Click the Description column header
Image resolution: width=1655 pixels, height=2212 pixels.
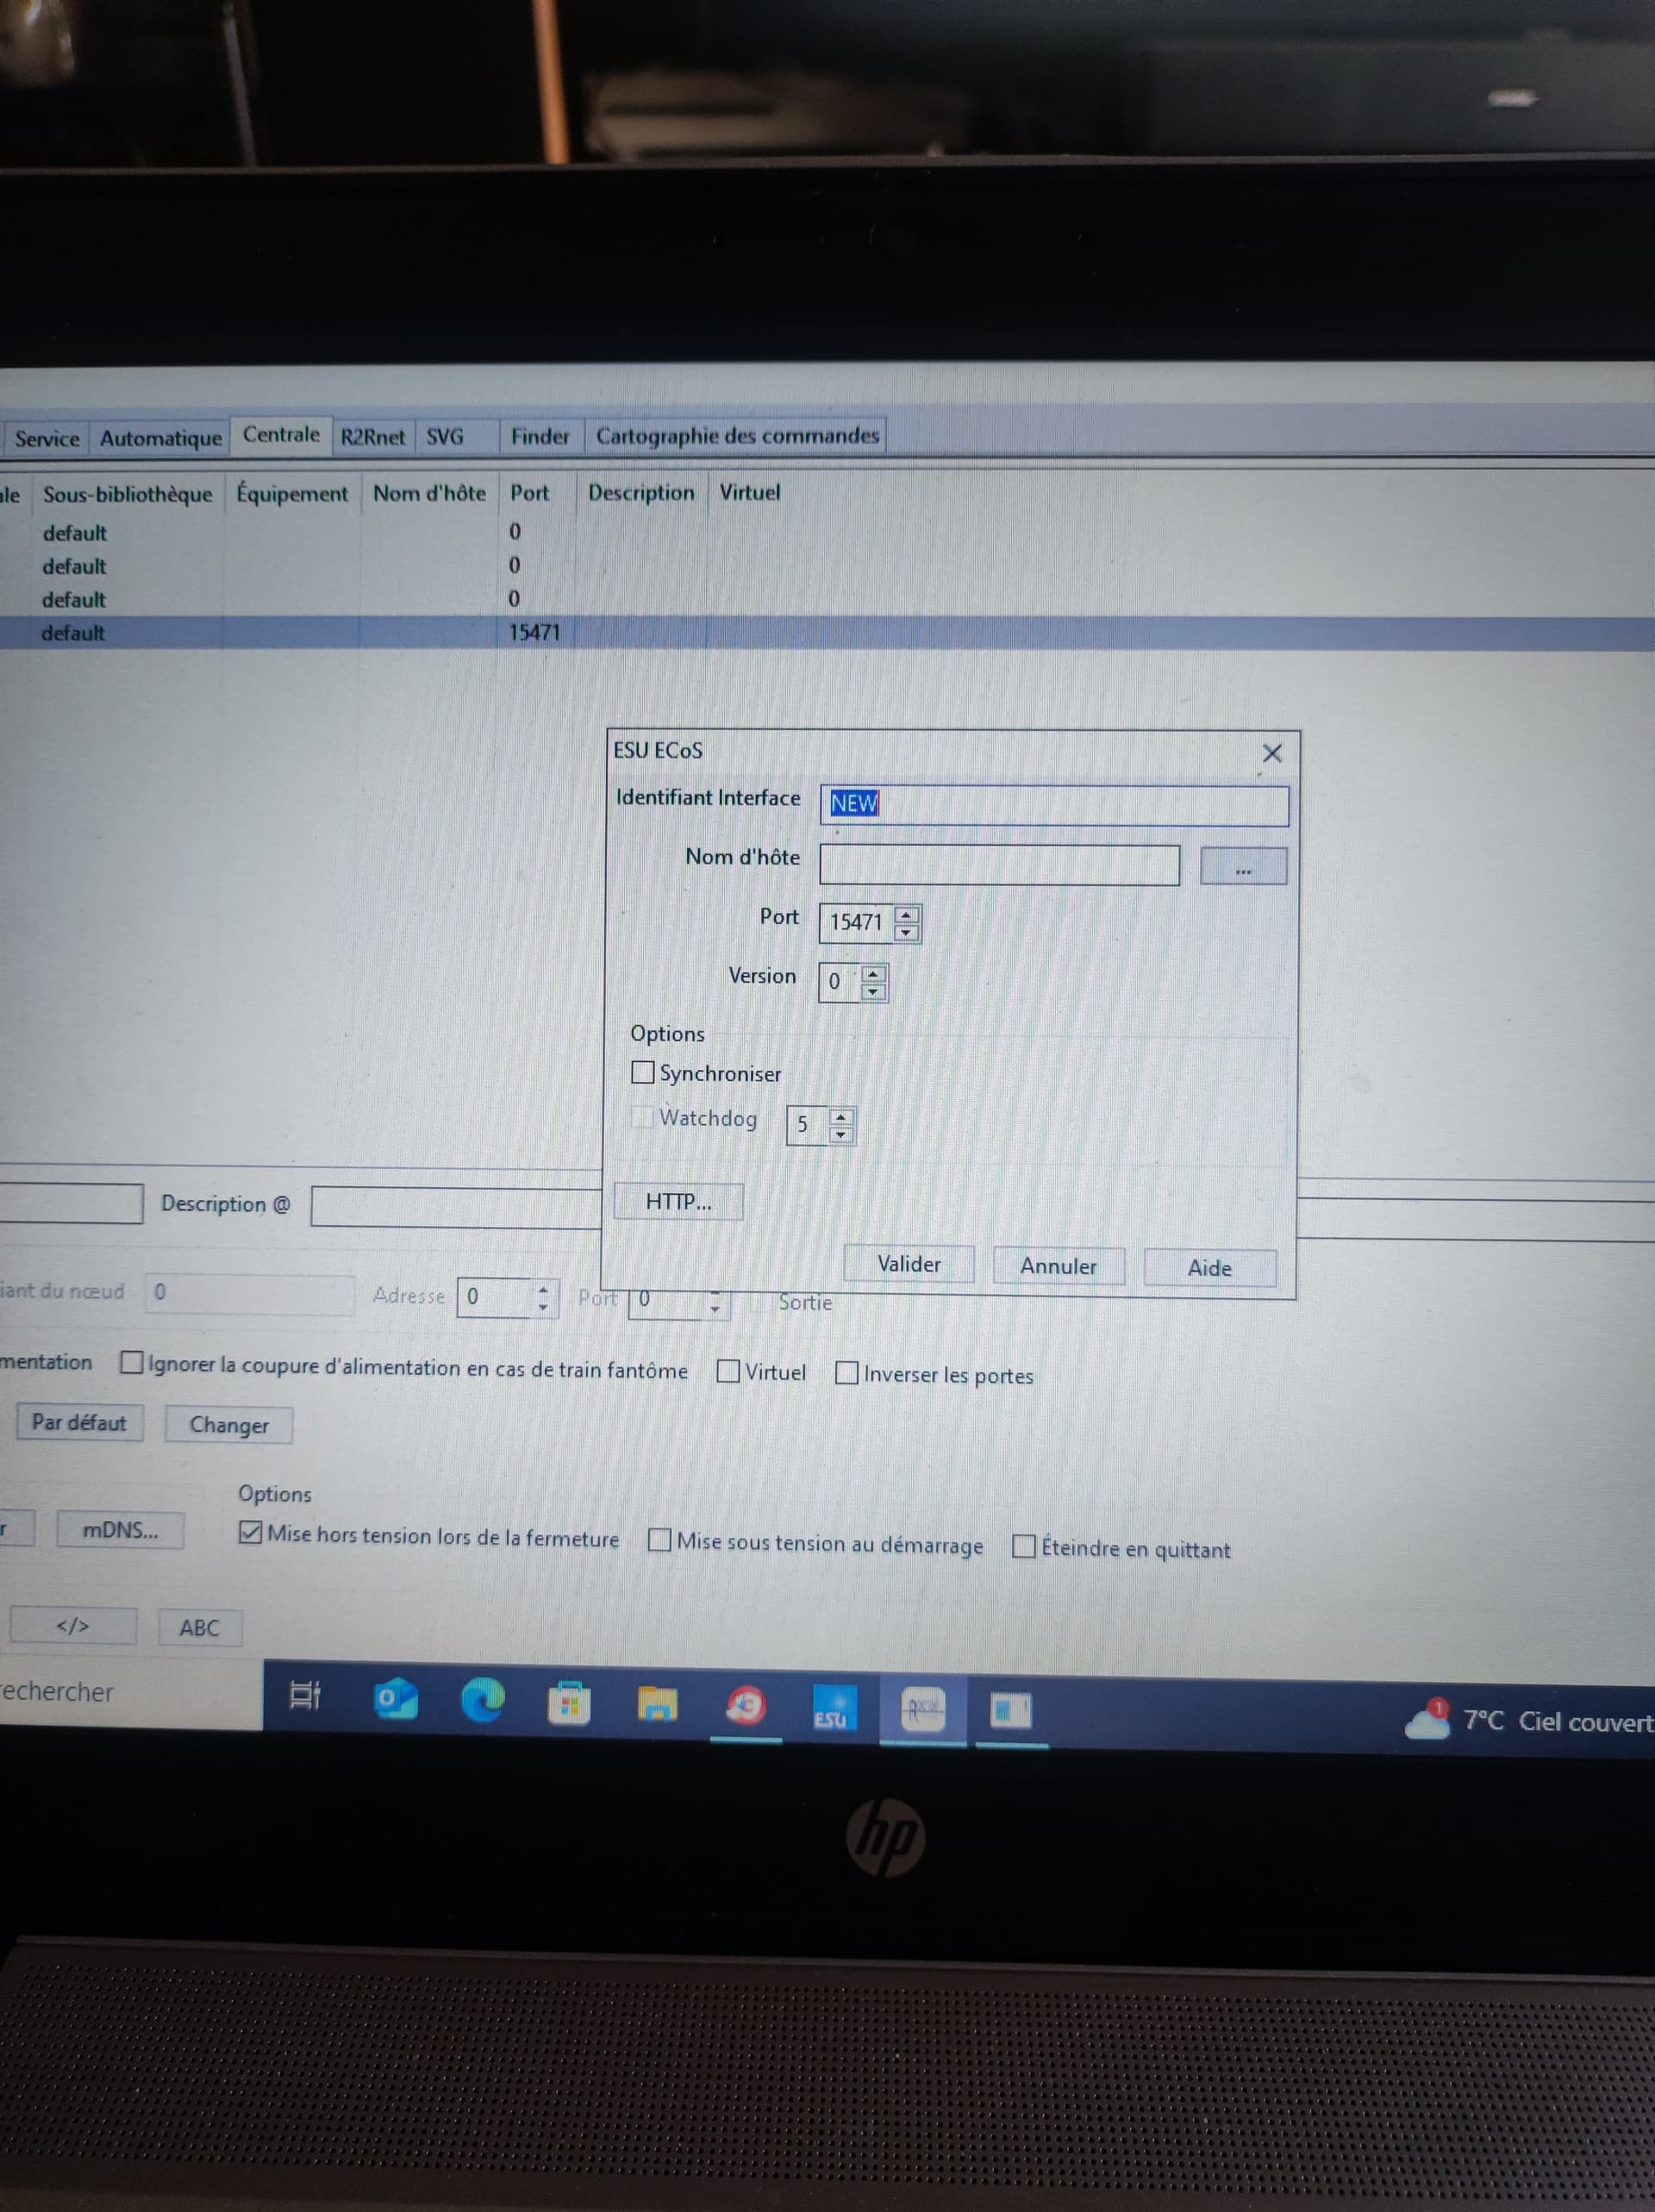pyautogui.click(x=641, y=492)
